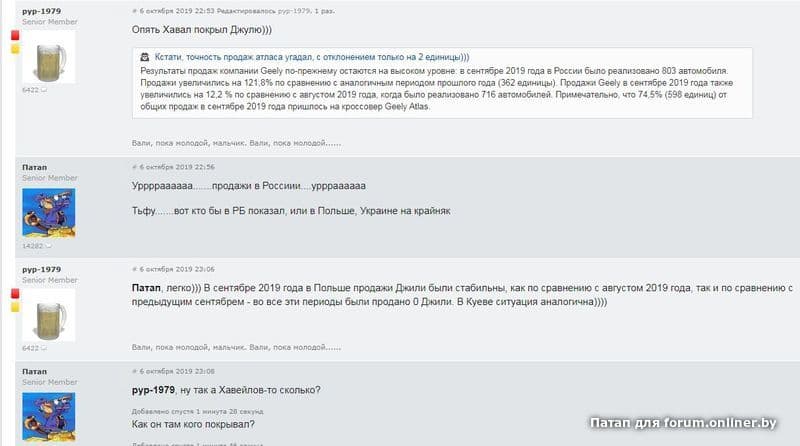Open the quoted post link about Atlas sales

(x=312, y=57)
